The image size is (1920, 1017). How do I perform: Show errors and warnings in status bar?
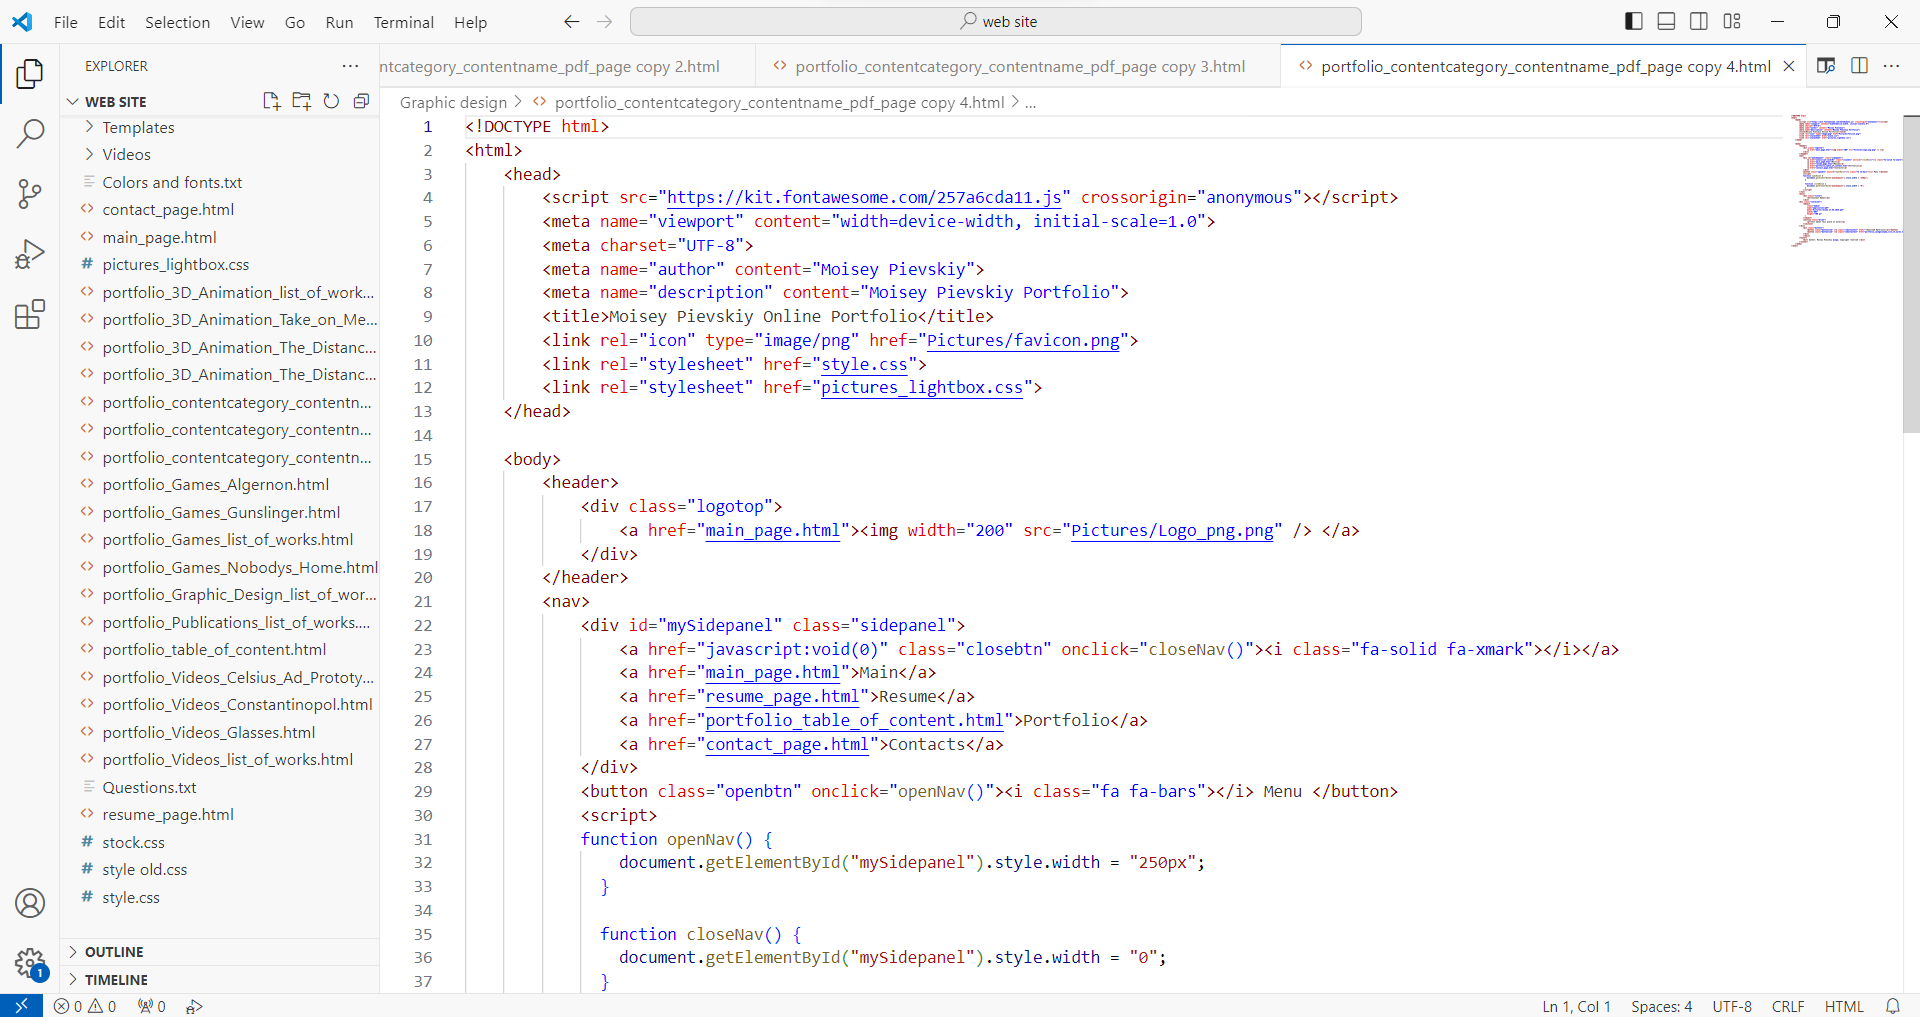85,1006
